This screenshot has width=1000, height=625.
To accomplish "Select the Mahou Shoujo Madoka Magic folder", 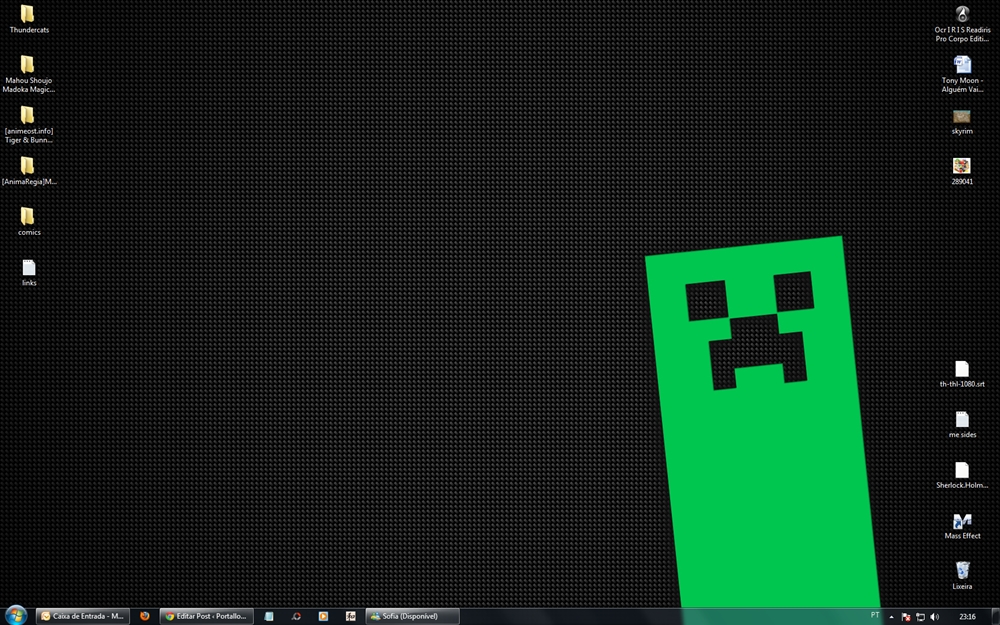I will (x=27, y=64).
